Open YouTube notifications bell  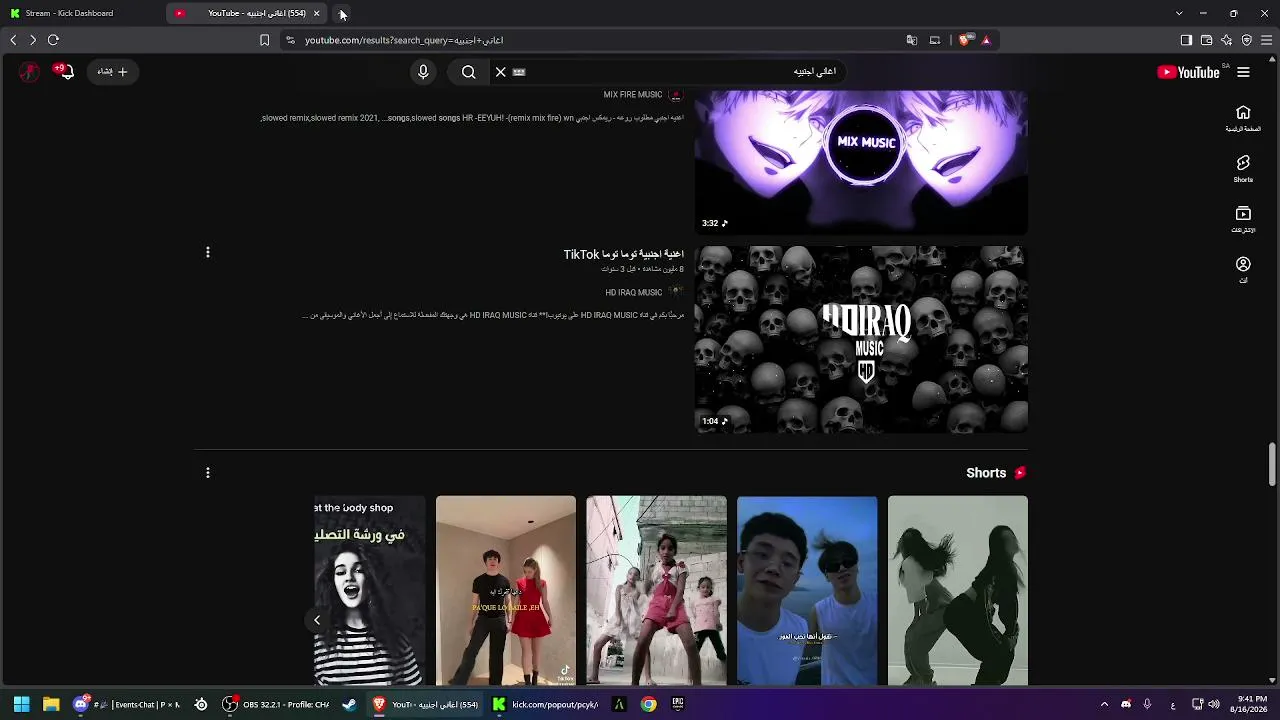pos(66,72)
